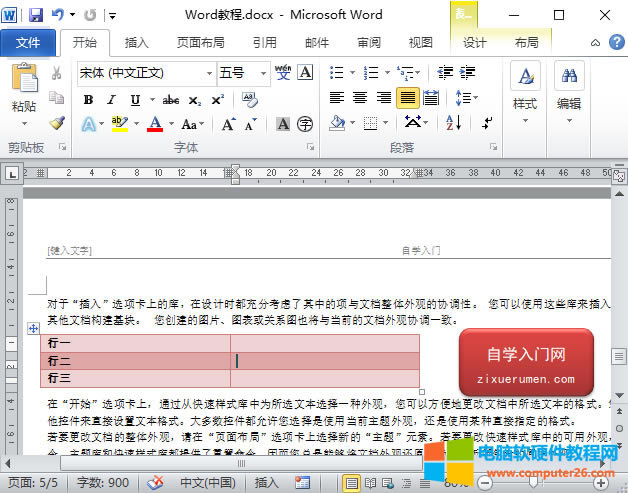The height and width of the screenshot is (493, 628).
Task: Align text left
Action: pos(336,97)
